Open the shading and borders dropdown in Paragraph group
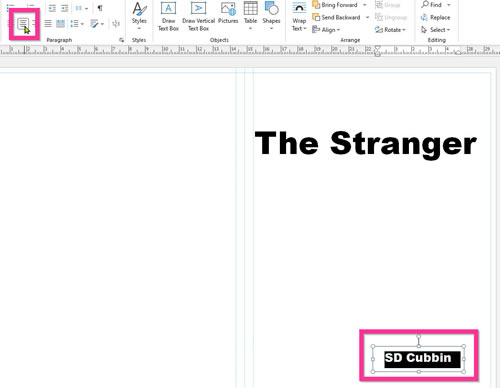The width and height of the screenshot is (500, 388). (97, 24)
